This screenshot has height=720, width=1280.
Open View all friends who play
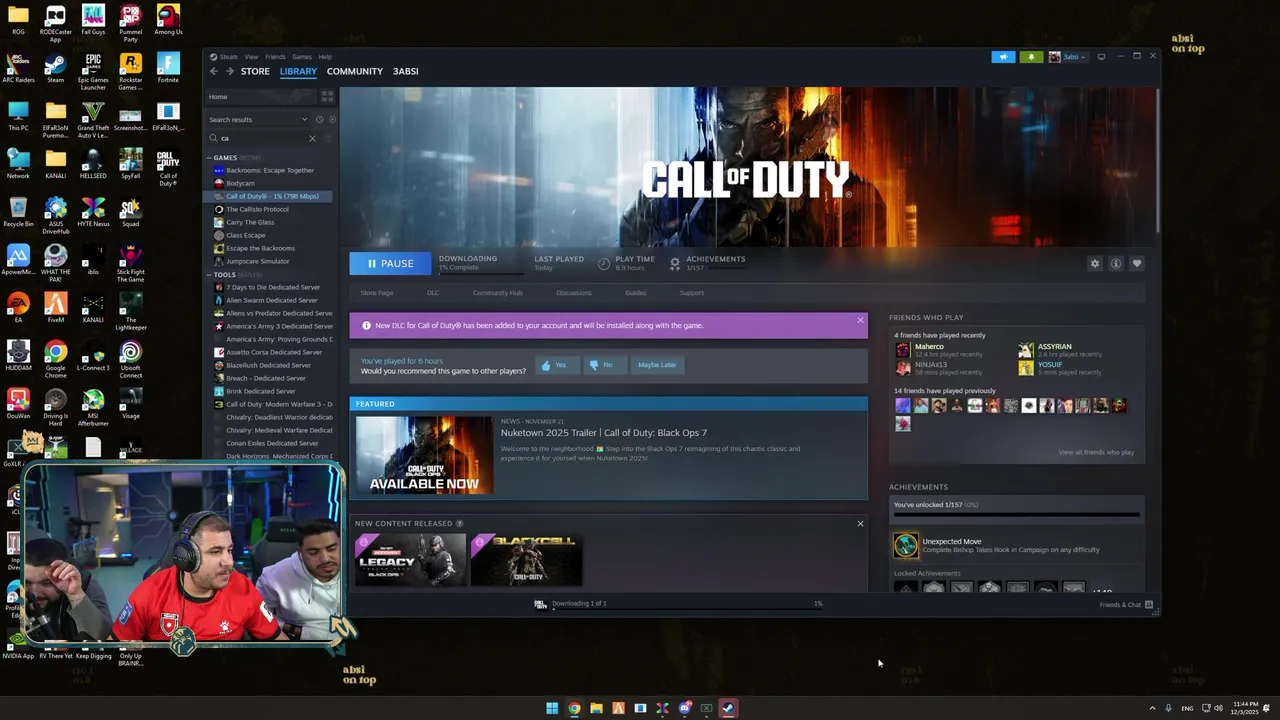[x=1096, y=452]
